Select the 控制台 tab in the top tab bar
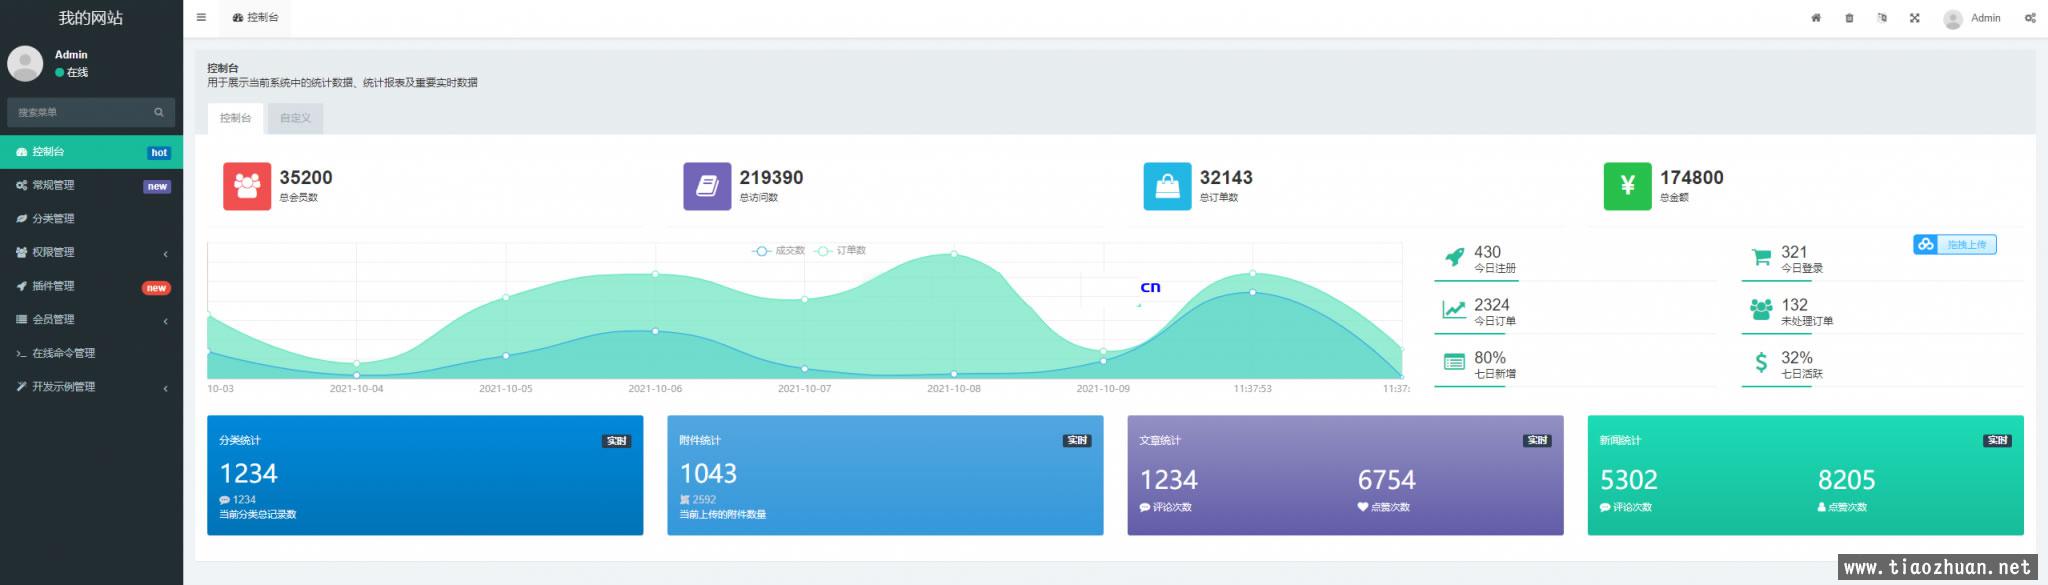 click(255, 18)
